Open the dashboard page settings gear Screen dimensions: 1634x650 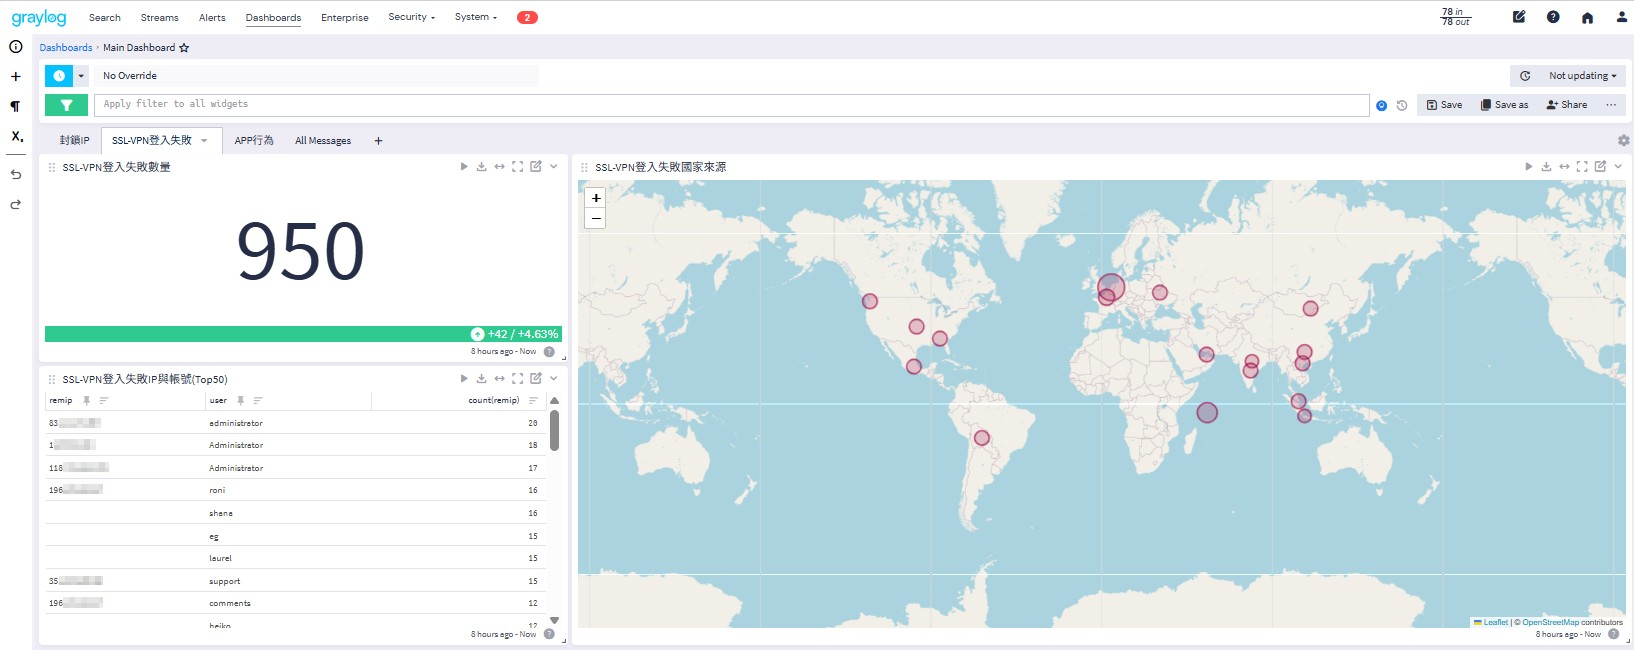click(1623, 141)
